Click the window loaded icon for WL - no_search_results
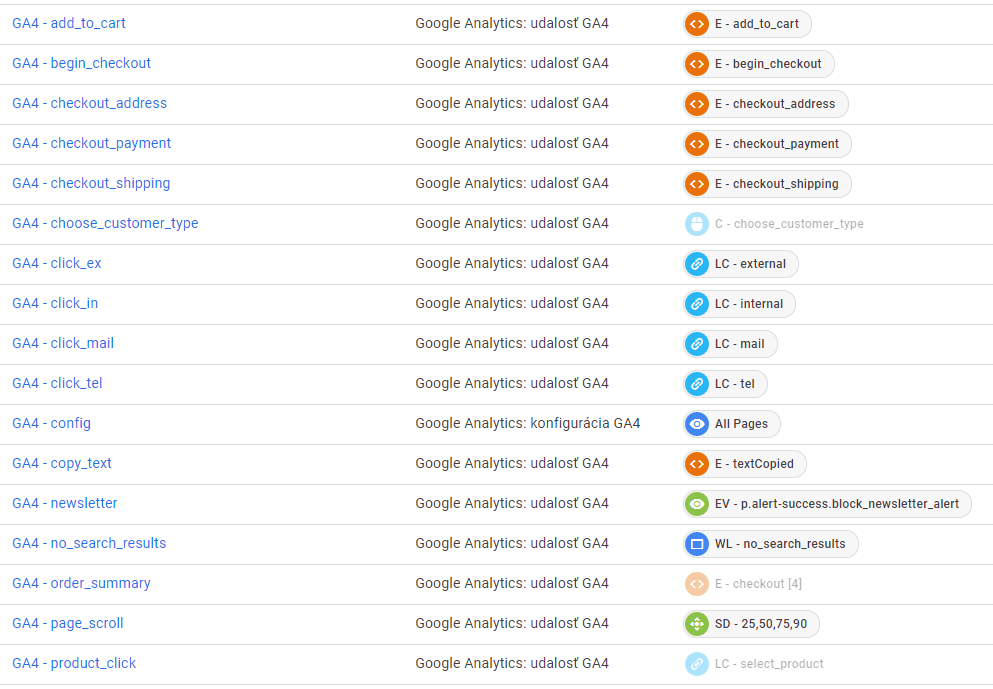Viewport: 993px width, 689px height. [x=697, y=544]
